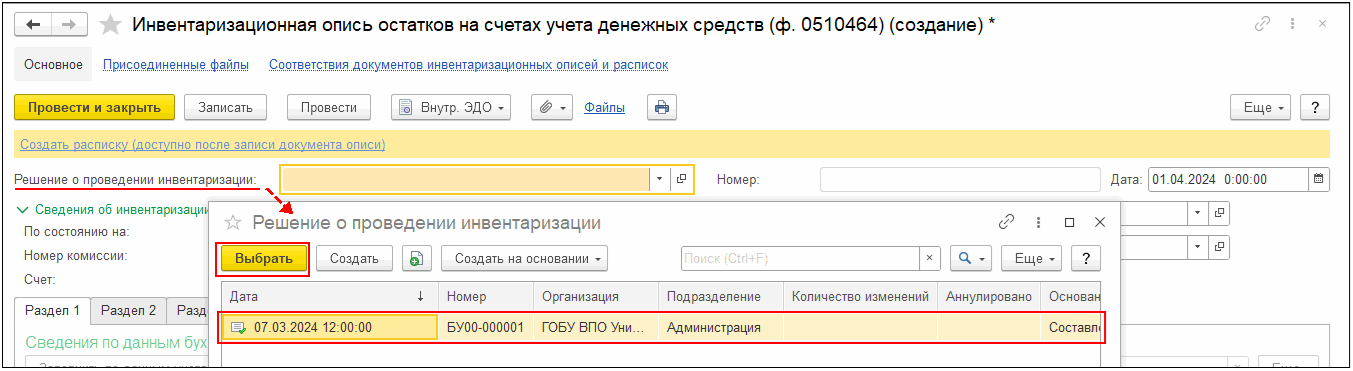Screen dimensions: 1353x371
Task: Close the Решение о проведении инвентаризации dialog
Action: coord(1099,222)
